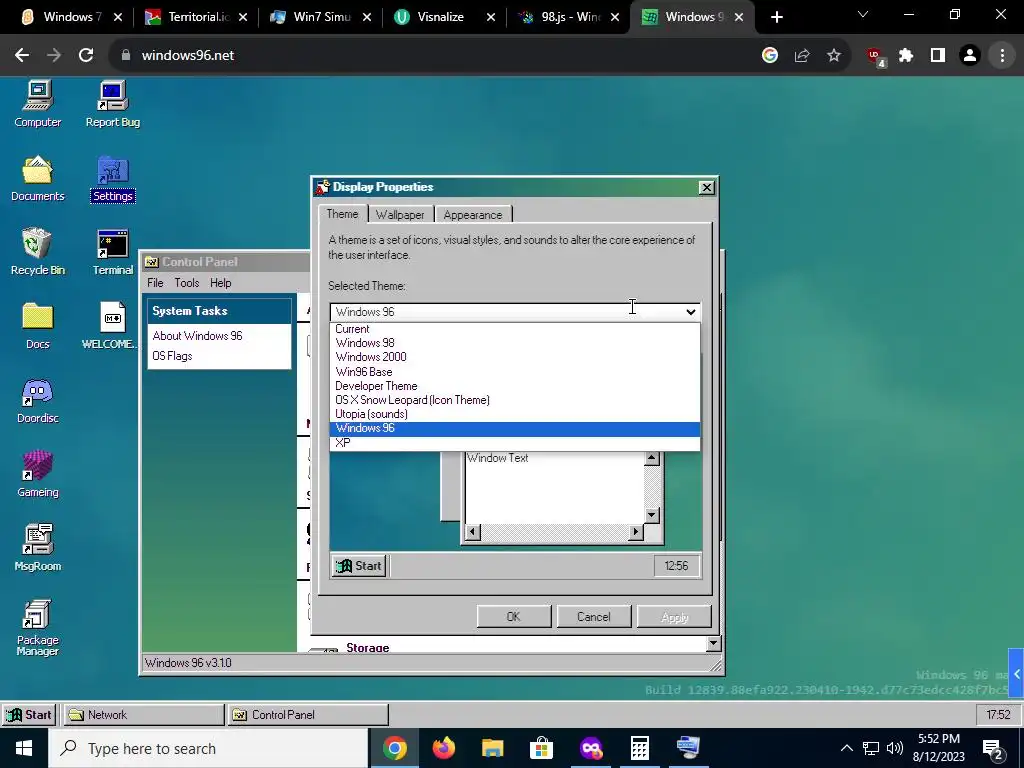Viewport: 1024px width, 768px height.
Task: Open browser profile avatar icon
Action: [x=970, y=56]
